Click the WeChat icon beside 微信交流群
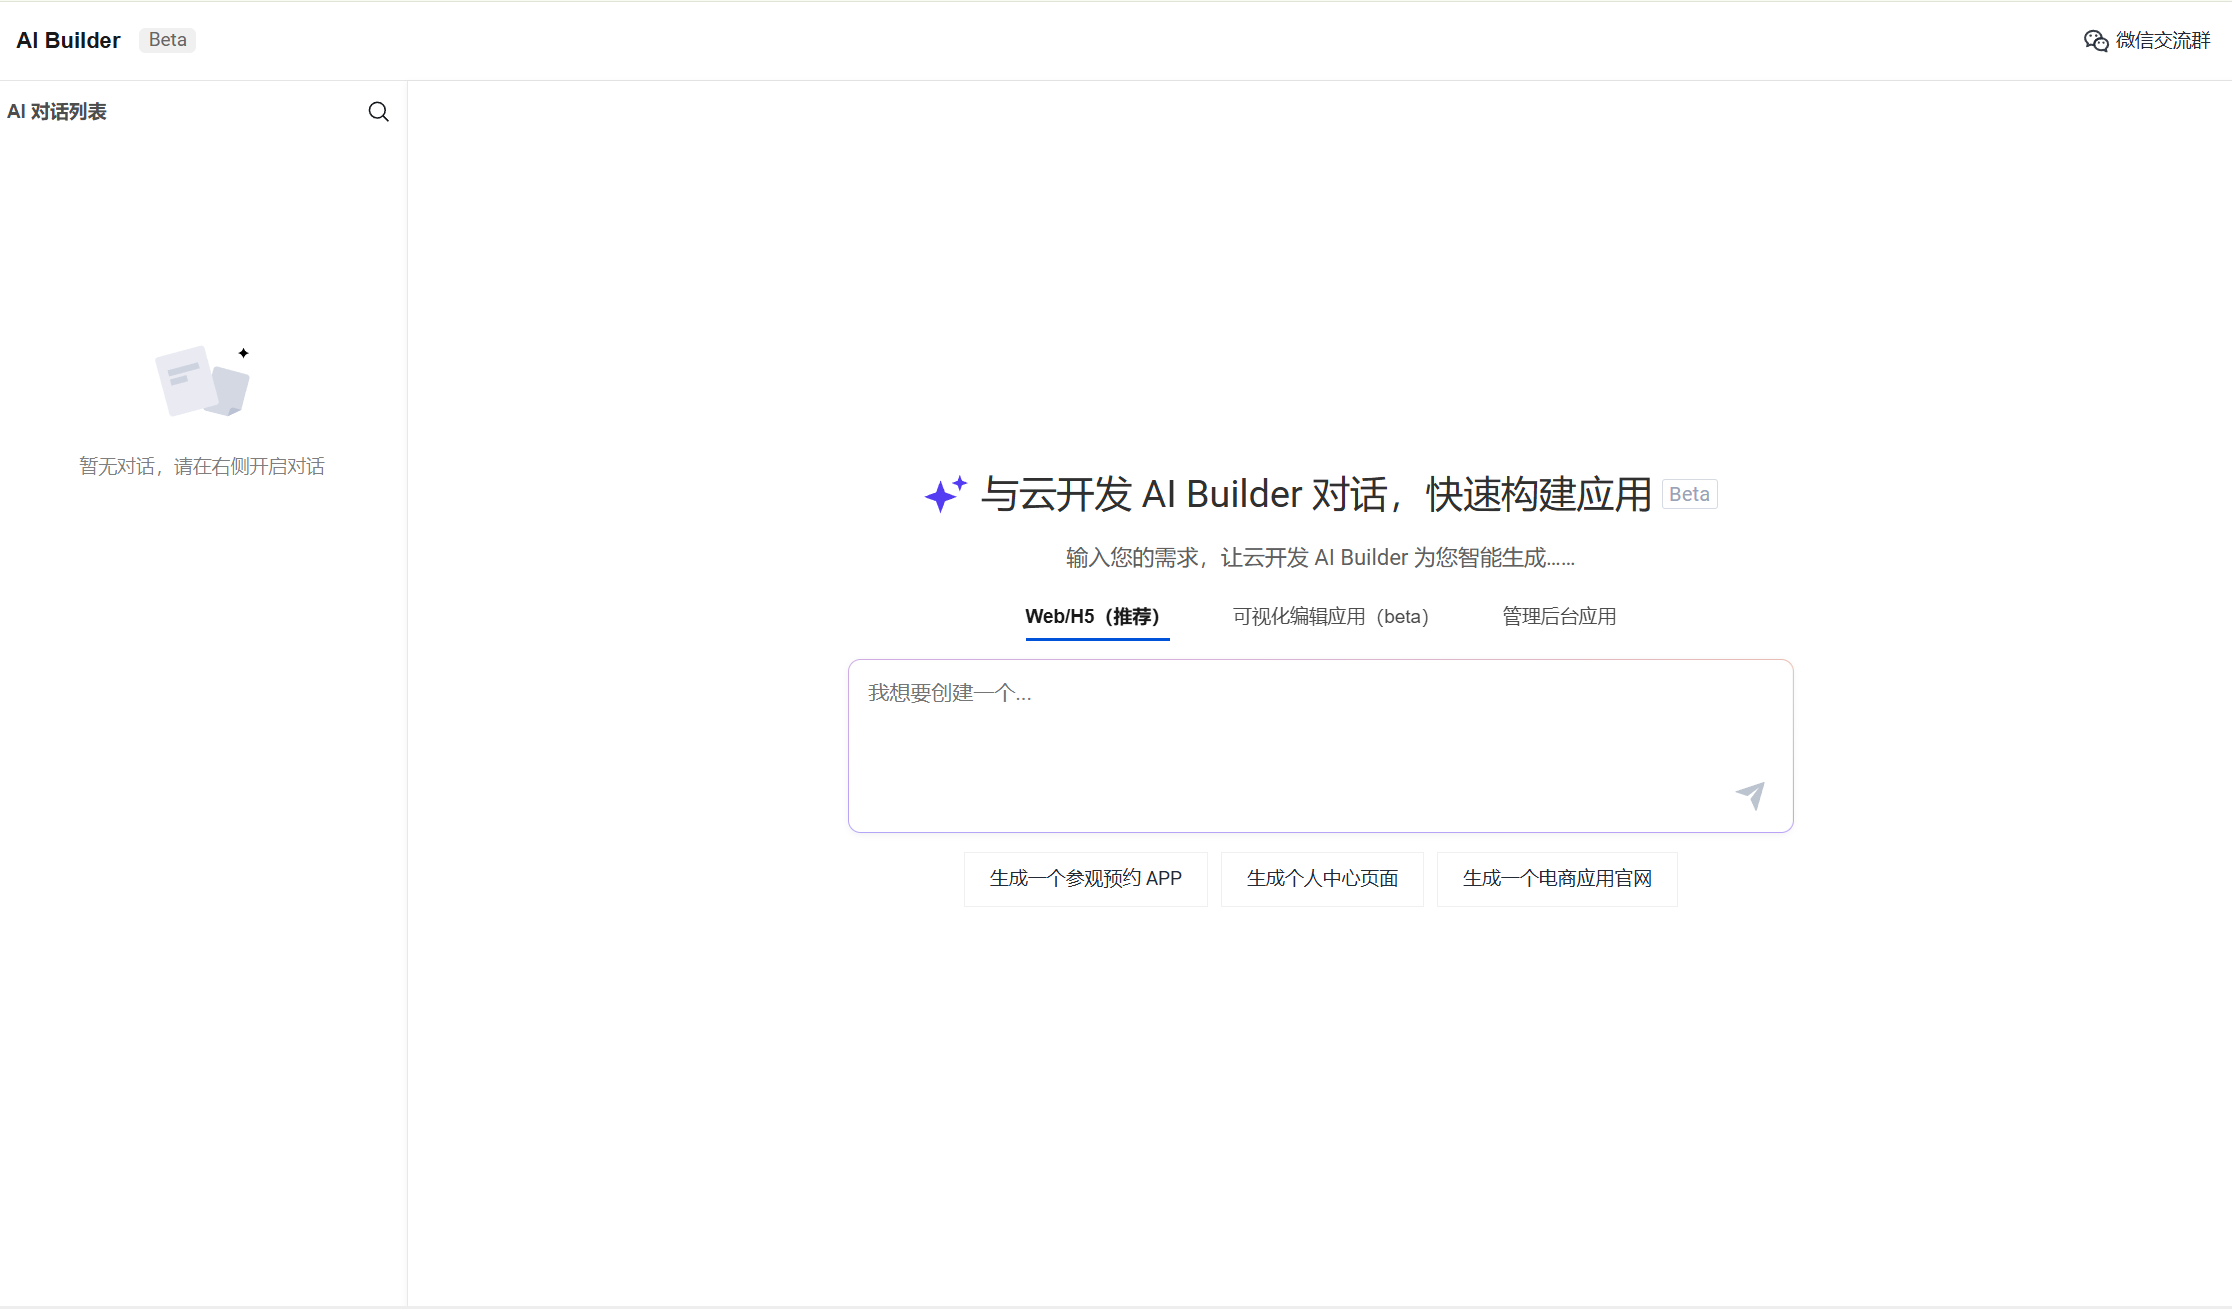This screenshot has height=1309, width=2232. point(2096,40)
